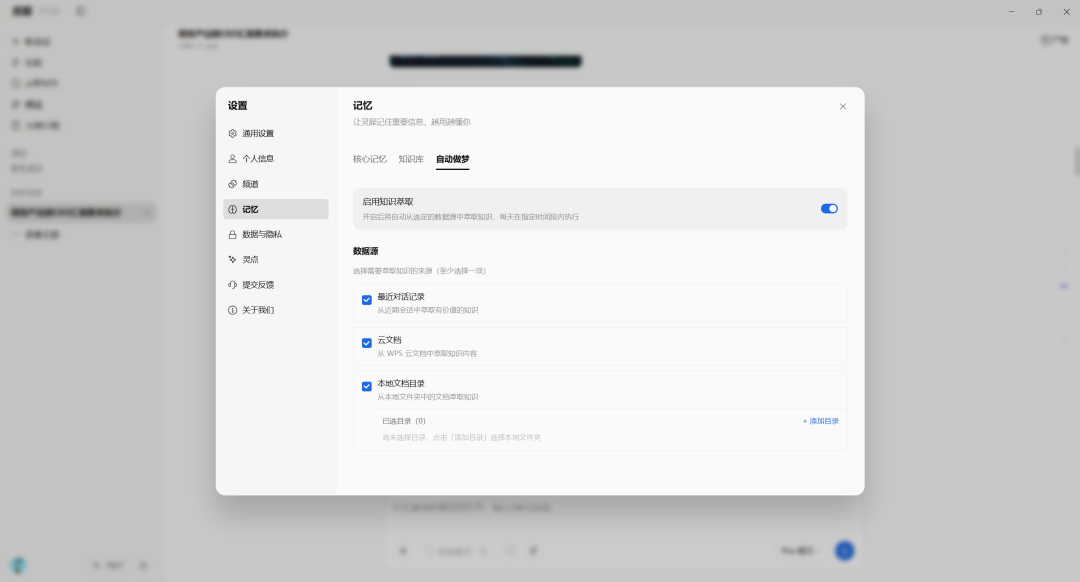This screenshot has width=1080, height=582.
Task: Open 提交反馈 headset icon
Action: [x=232, y=284]
